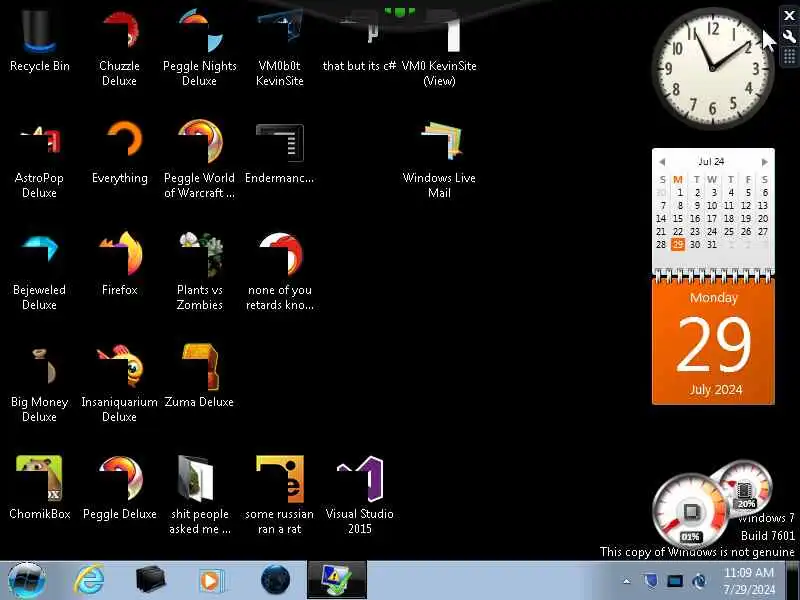Select the Visual Studio 2015 shortcut

(x=360, y=495)
